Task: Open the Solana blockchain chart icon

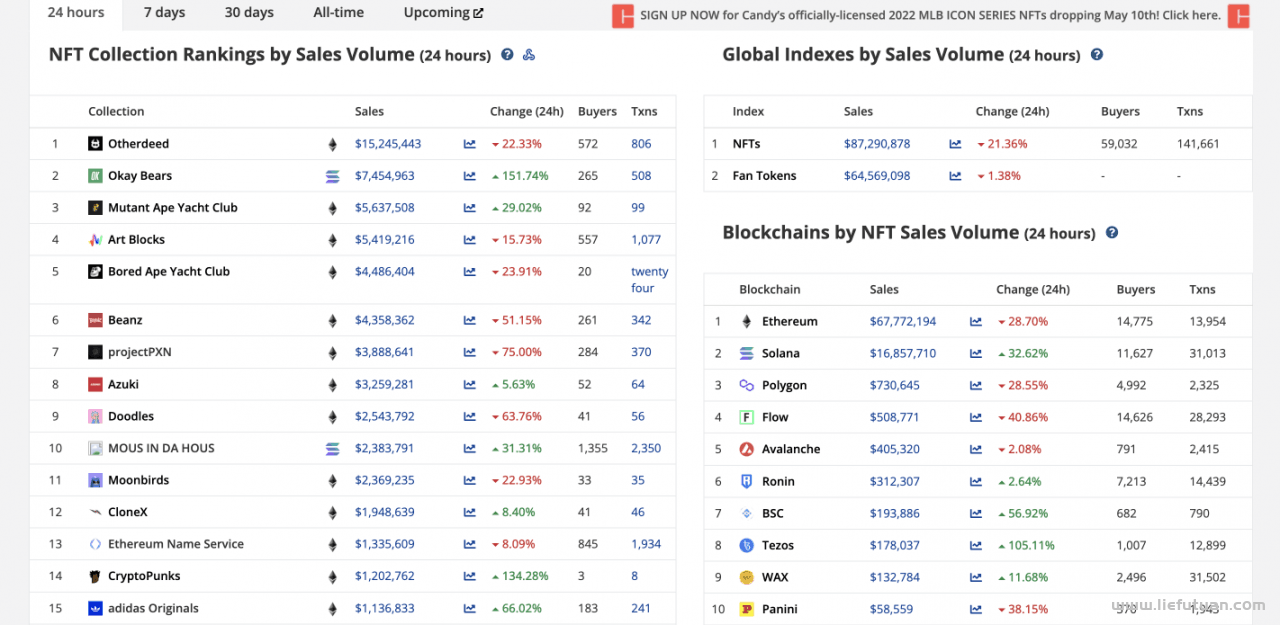Action: [x=976, y=354]
